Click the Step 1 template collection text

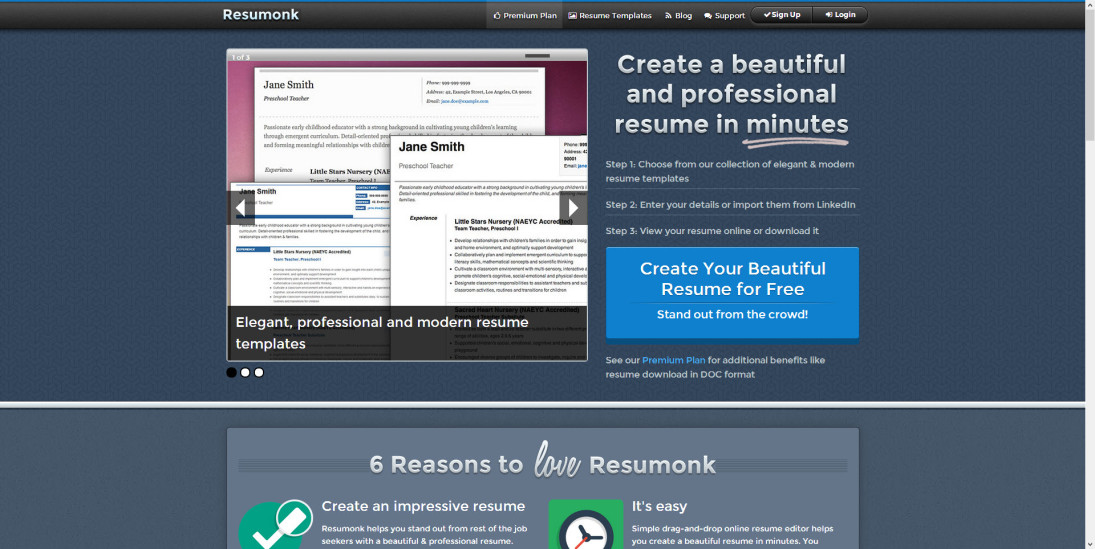coord(730,171)
